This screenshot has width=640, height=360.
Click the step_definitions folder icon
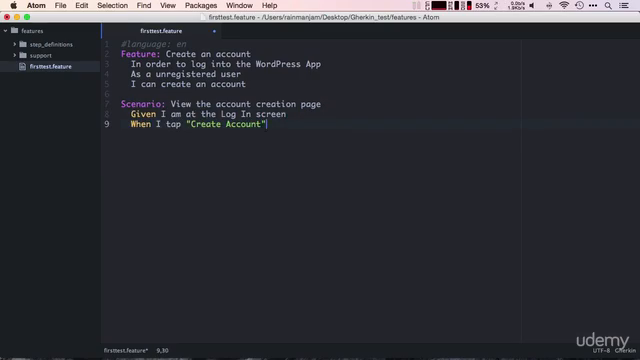point(23,44)
